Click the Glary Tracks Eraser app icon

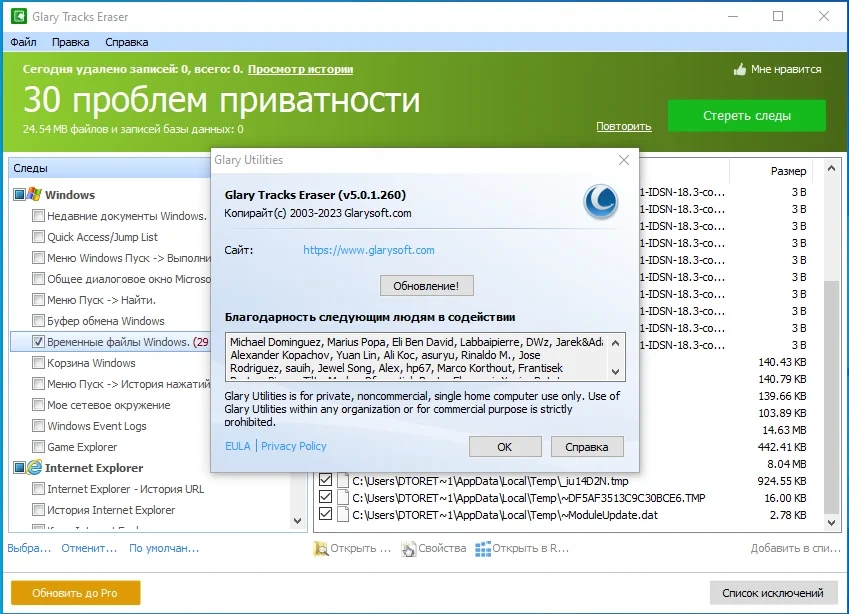click(x=18, y=16)
